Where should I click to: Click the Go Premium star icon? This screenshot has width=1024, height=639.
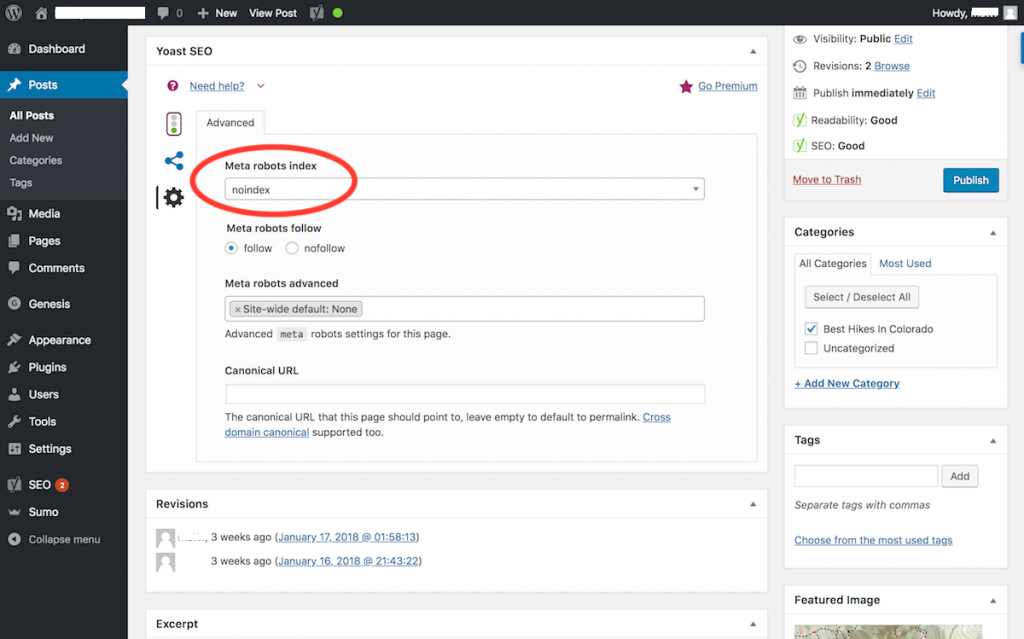point(686,86)
